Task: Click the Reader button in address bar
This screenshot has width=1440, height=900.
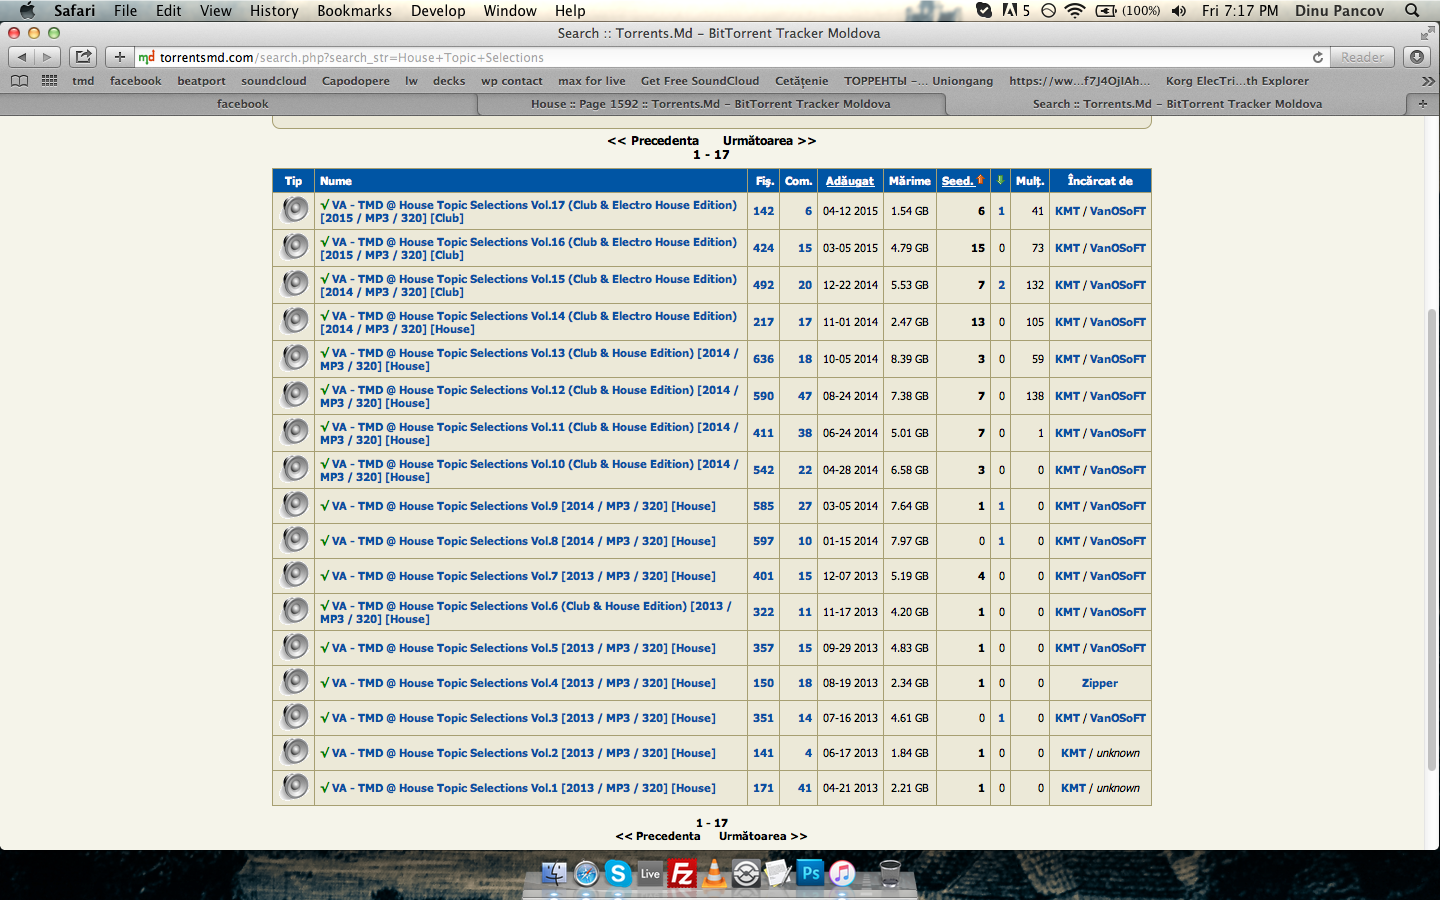Action: pos(1362,57)
